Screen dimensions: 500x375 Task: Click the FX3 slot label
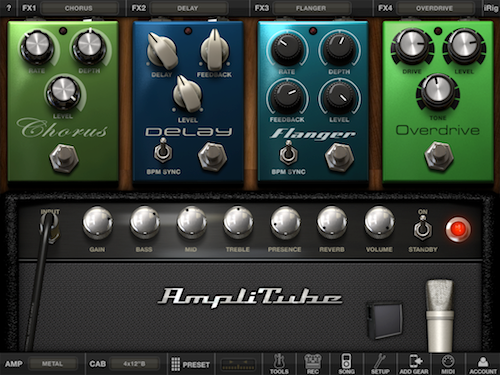(x=262, y=8)
